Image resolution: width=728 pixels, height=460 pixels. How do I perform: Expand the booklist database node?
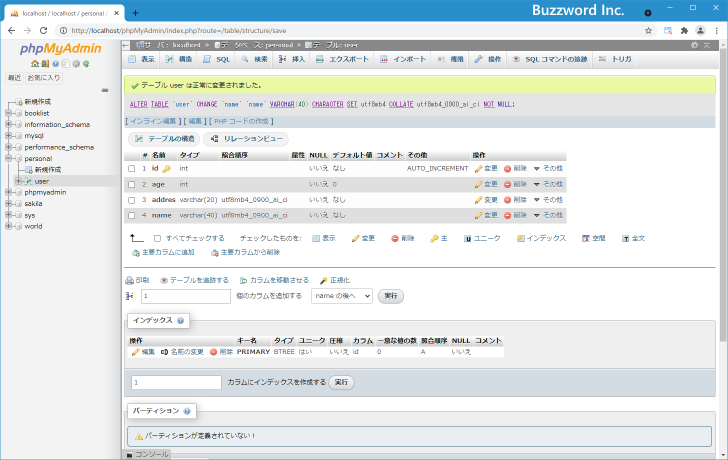coord(8,113)
